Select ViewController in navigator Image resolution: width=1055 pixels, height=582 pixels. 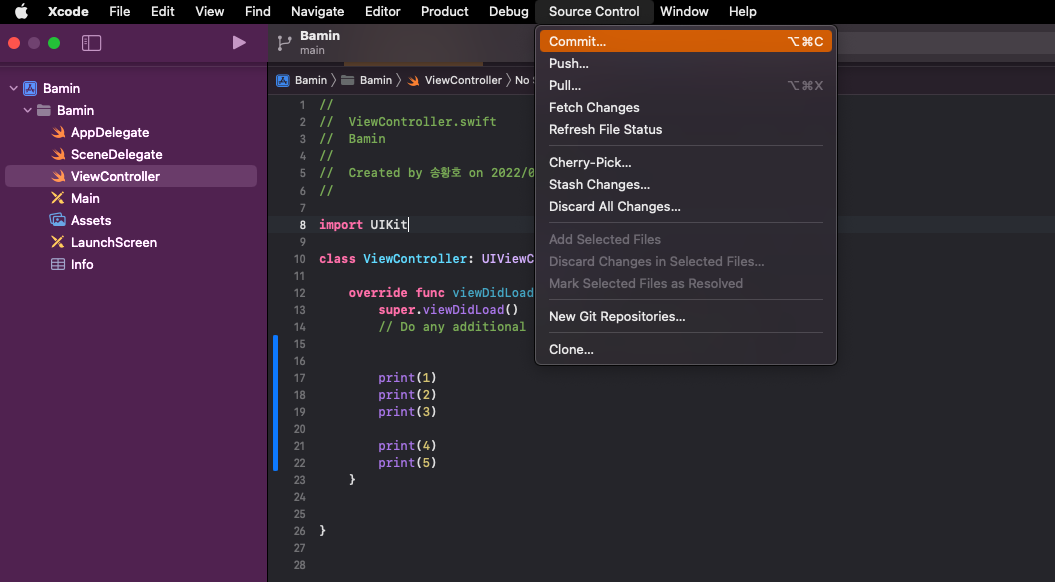pyautogui.click(x=131, y=176)
